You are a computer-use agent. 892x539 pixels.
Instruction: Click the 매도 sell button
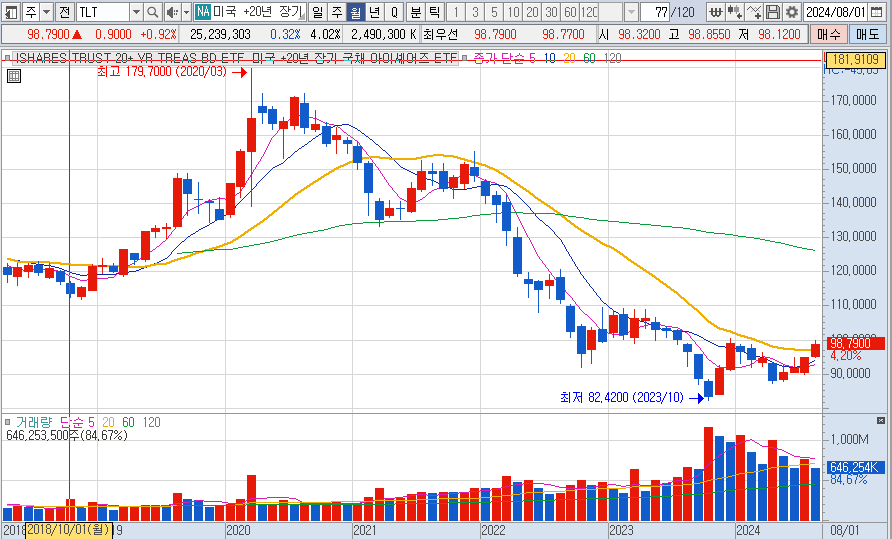coord(868,35)
